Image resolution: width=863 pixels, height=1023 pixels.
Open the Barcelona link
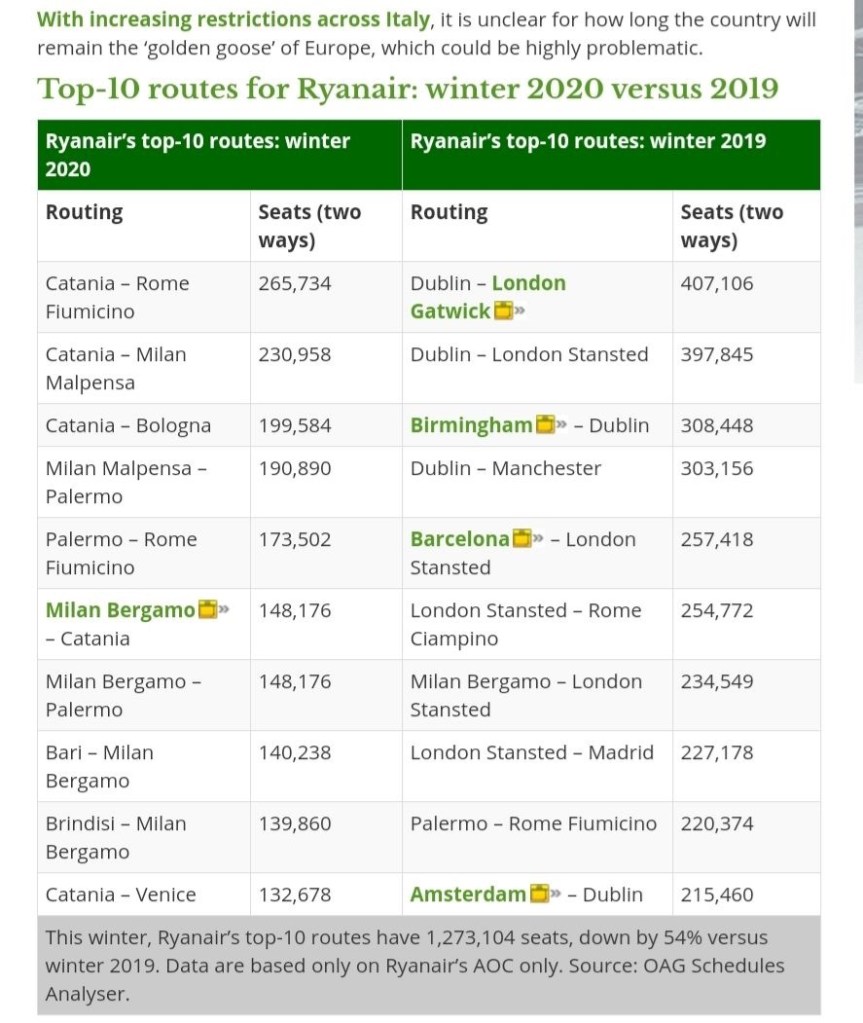(459, 539)
